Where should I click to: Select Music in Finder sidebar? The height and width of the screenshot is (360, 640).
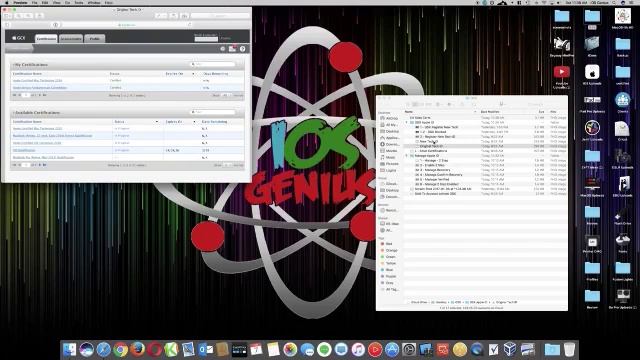click(388, 158)
